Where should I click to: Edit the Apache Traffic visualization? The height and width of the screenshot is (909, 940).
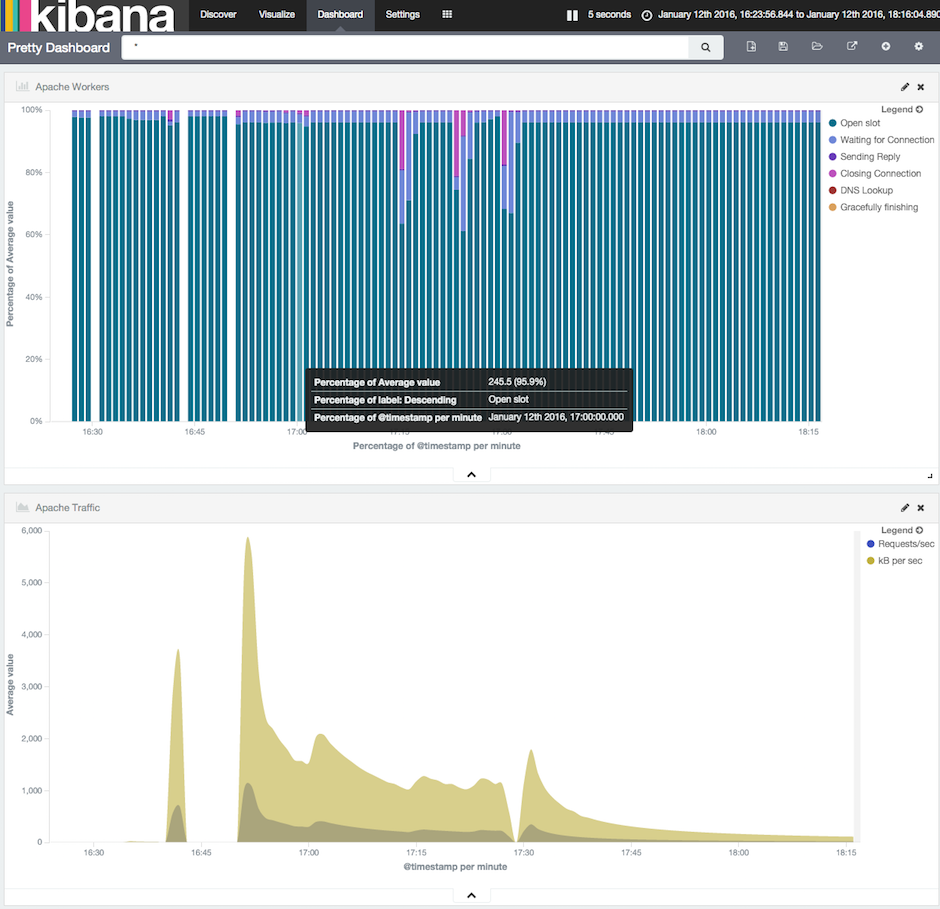tap(905, 508)
